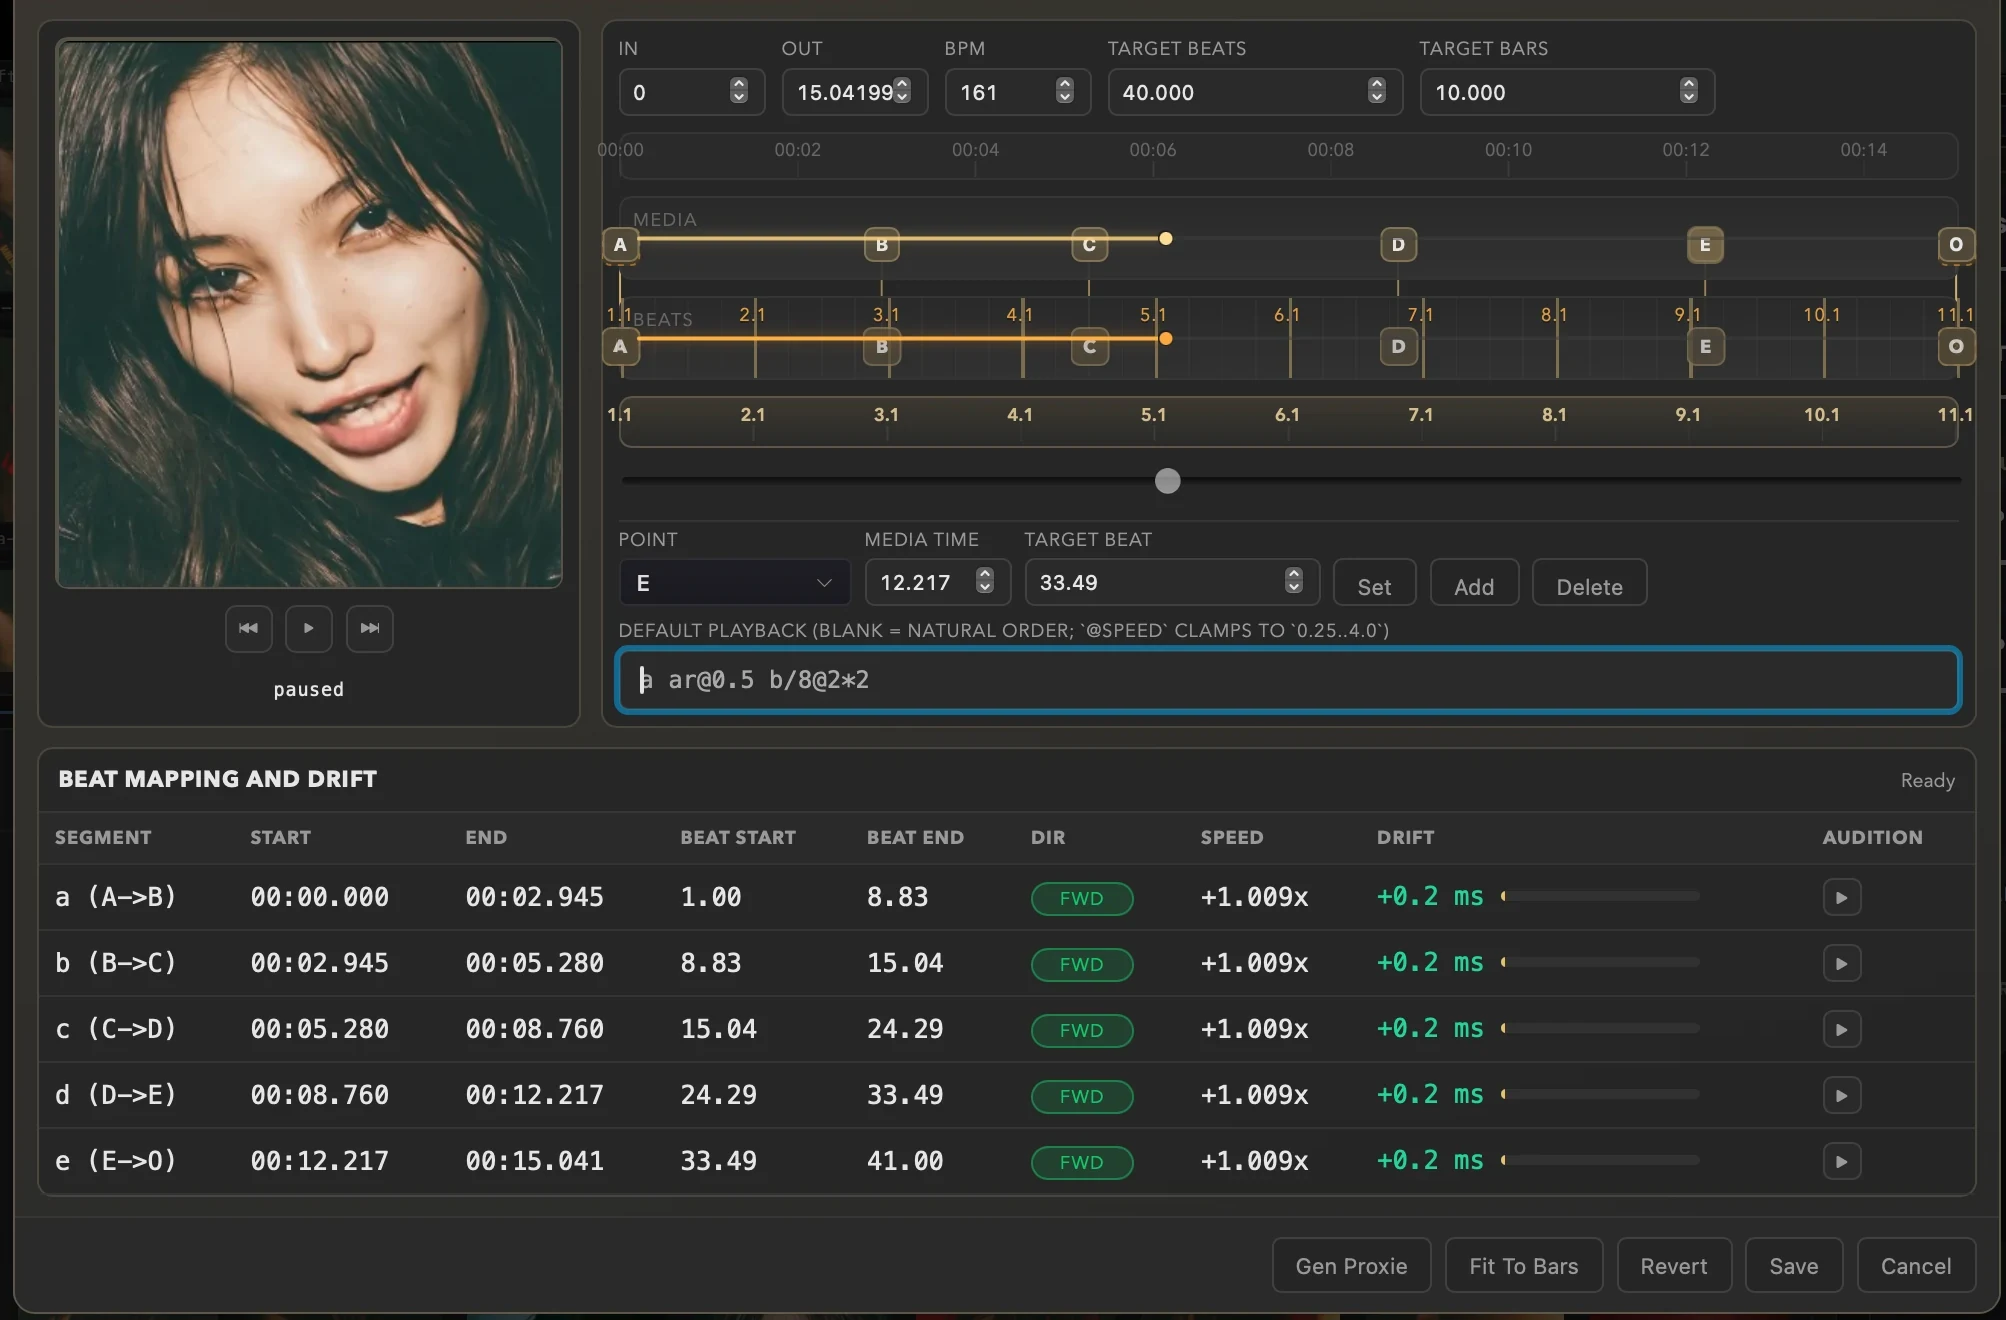
Task: Audition segment d (D->E)
Action: (1841, 1095)
